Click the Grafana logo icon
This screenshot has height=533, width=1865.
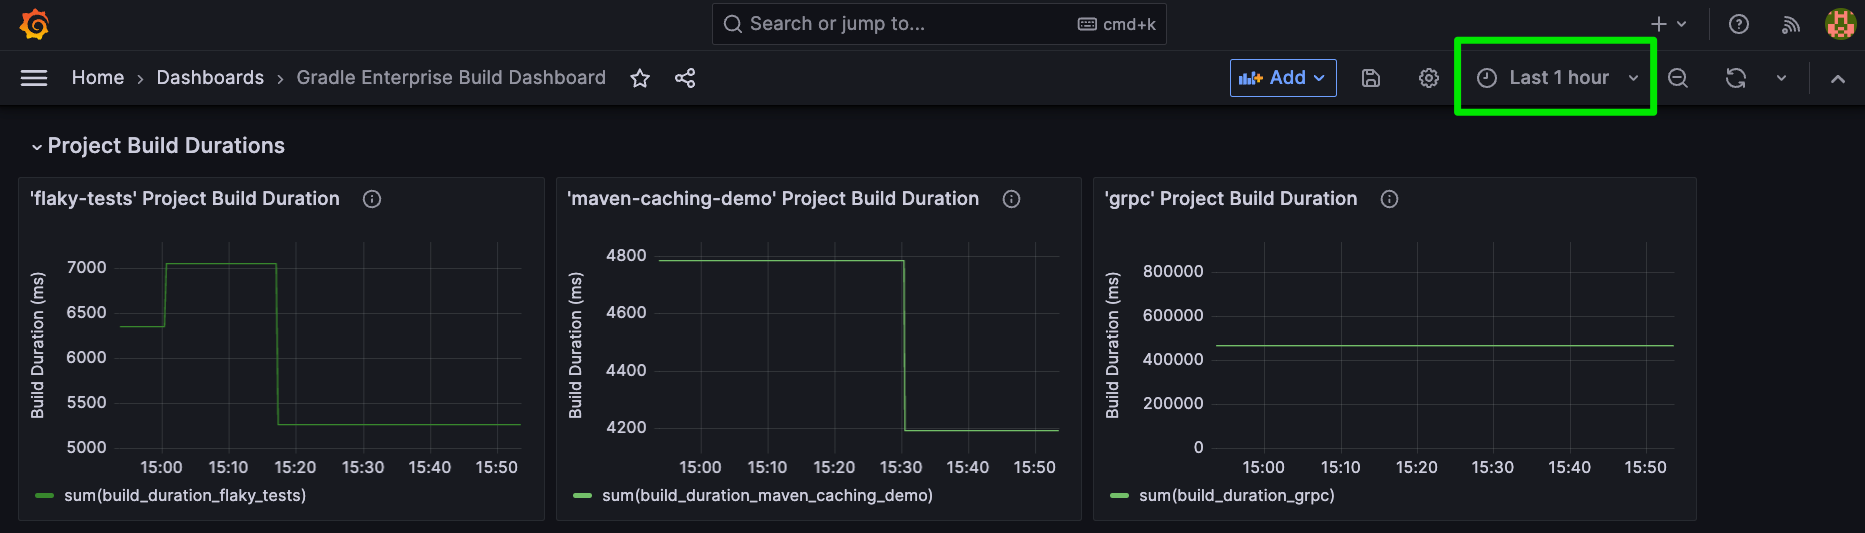35,24
